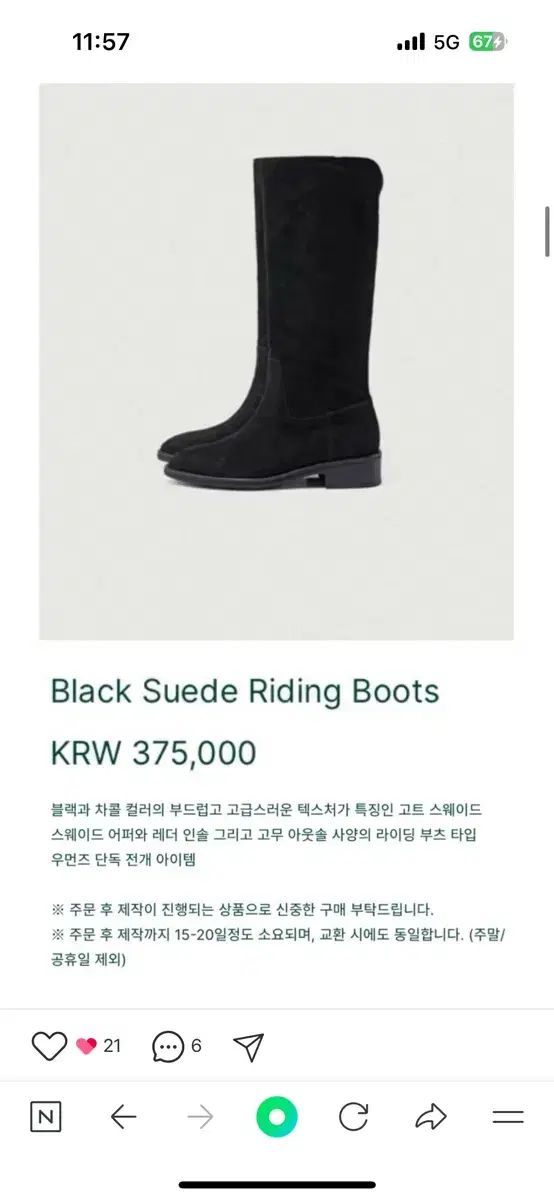Tap the 11:57 clock in status bar
This screenshot has height=1200, width=554.
101,42
